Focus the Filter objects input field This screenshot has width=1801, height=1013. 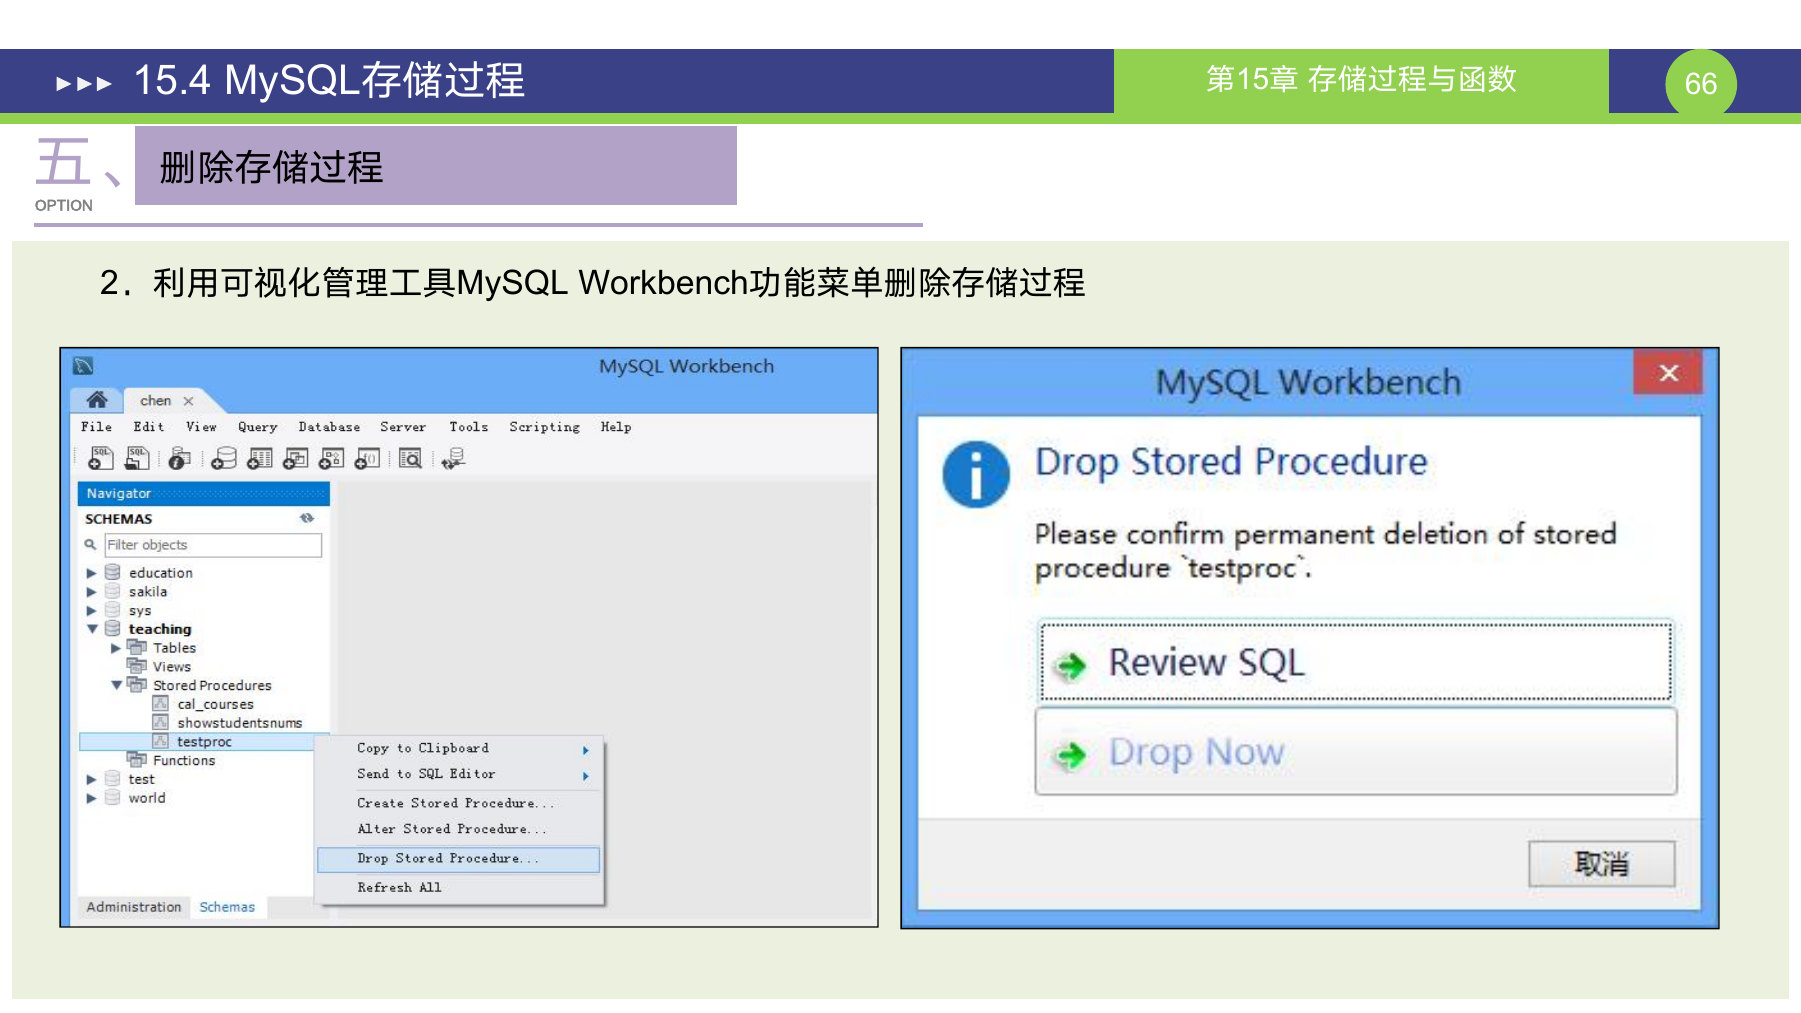214,545
